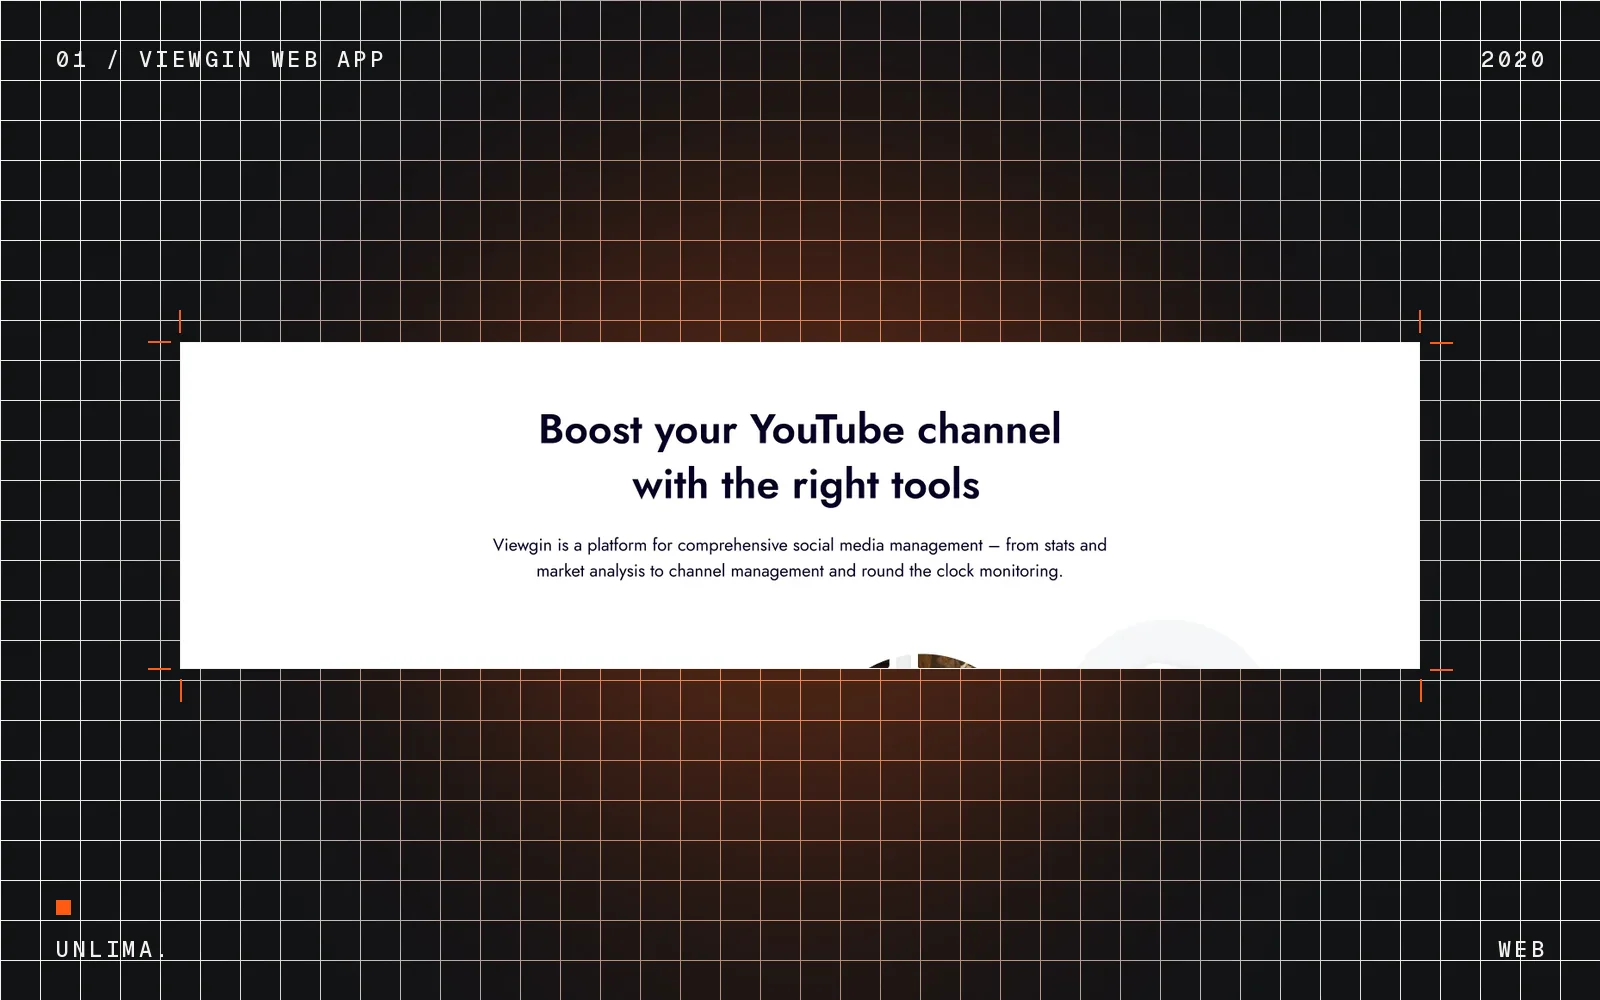Click the UNLIMA. brand text
1600x1000 pixels.
[110, 949]
